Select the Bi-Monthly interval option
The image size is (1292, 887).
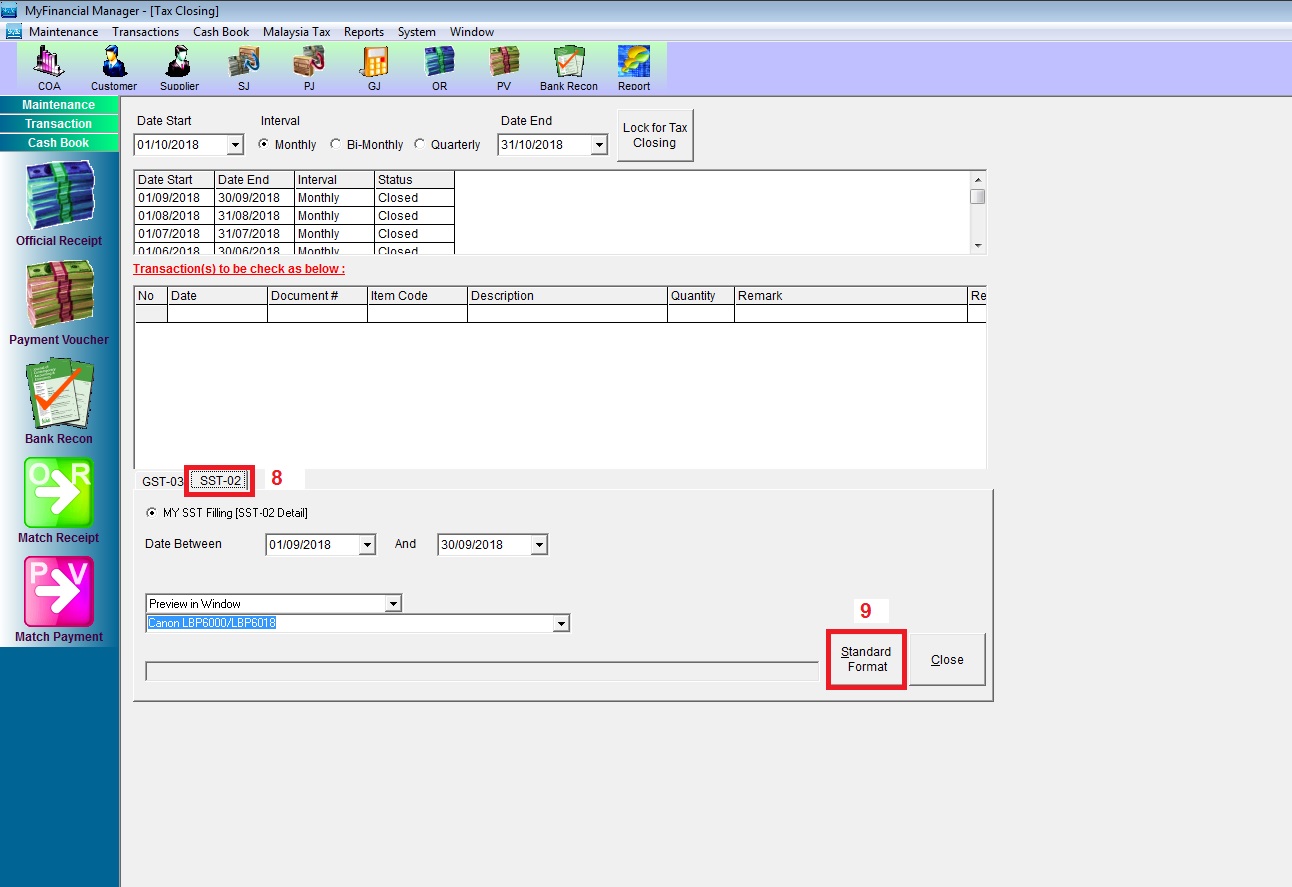pyautogui.click(x=335, y=145)
